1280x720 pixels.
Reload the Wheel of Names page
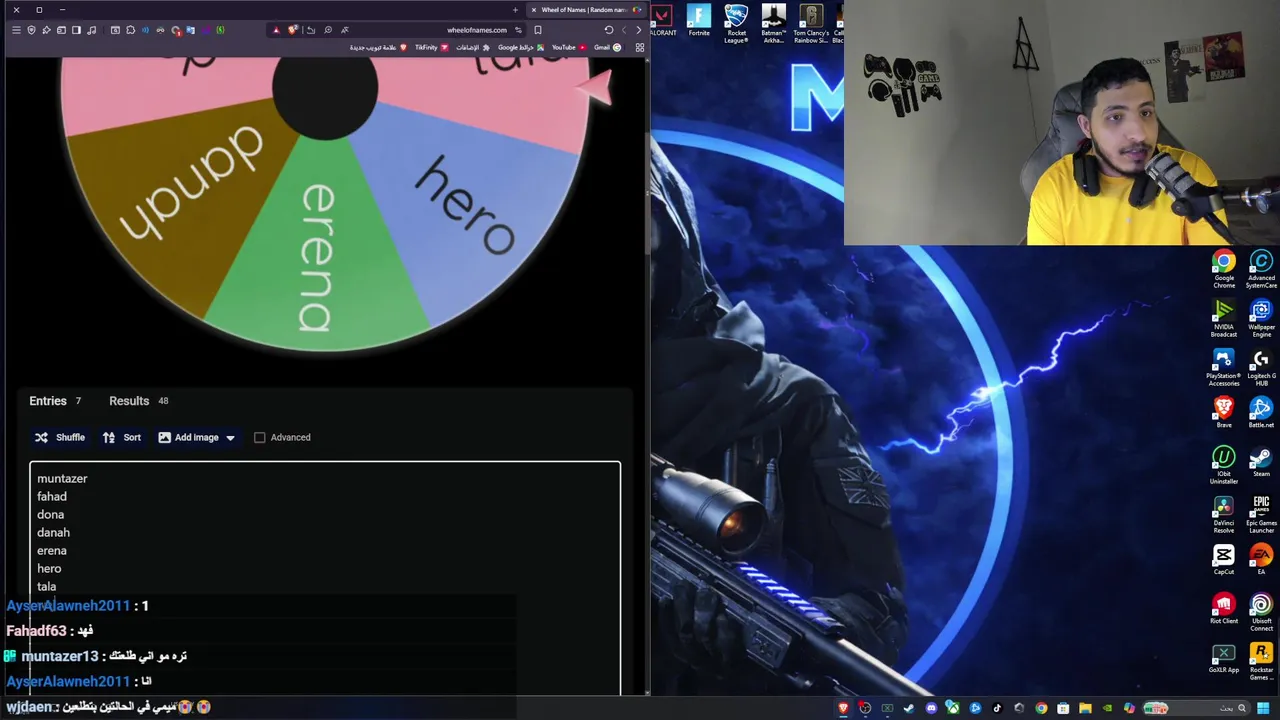608,30
